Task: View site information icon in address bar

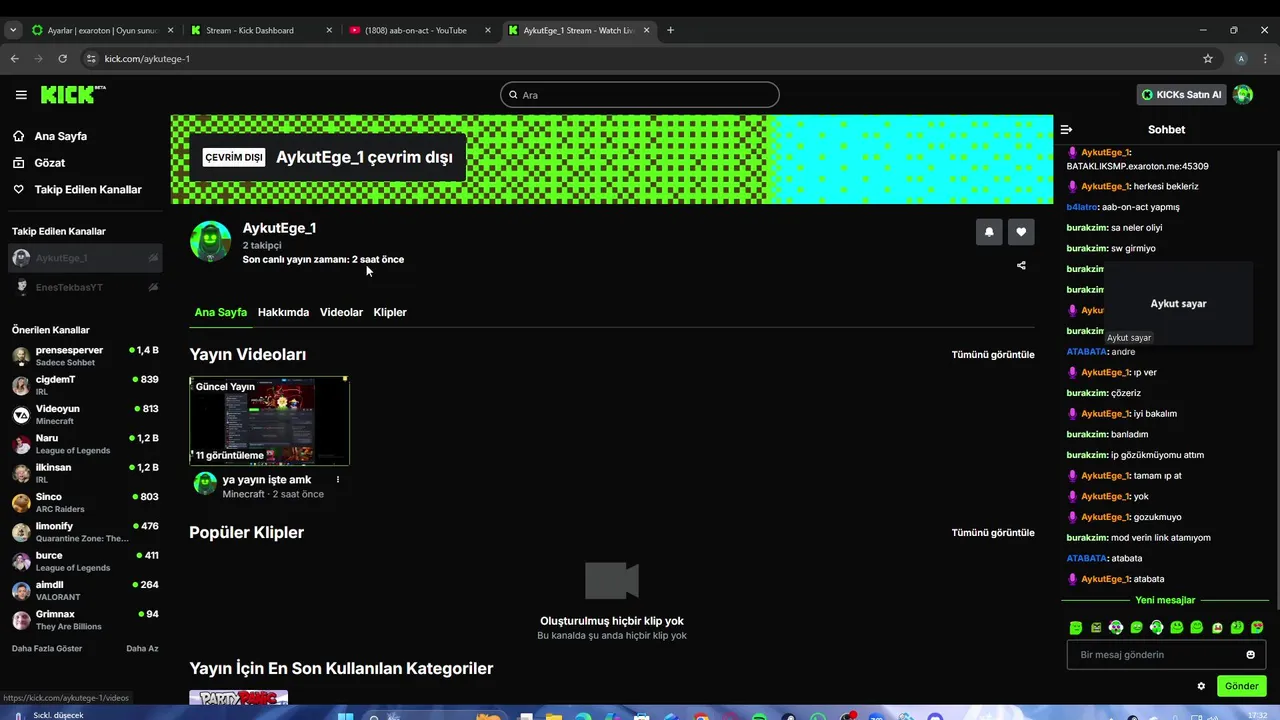Action: pyautogui.click(x=92, y=59)
